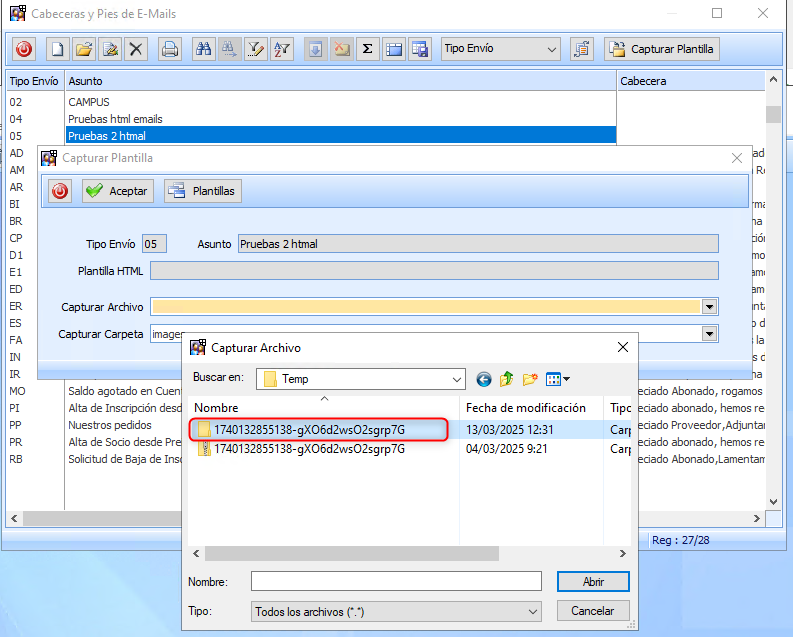Sort by Fecha de modificación column header
Screen dimensions: 793x637
pos(530,408)
